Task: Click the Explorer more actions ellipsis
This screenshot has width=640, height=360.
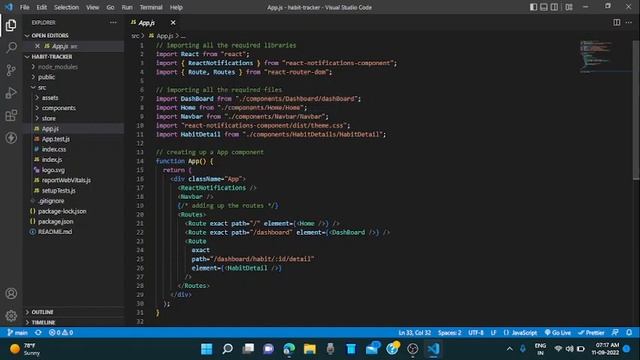Action: point(113,22)
